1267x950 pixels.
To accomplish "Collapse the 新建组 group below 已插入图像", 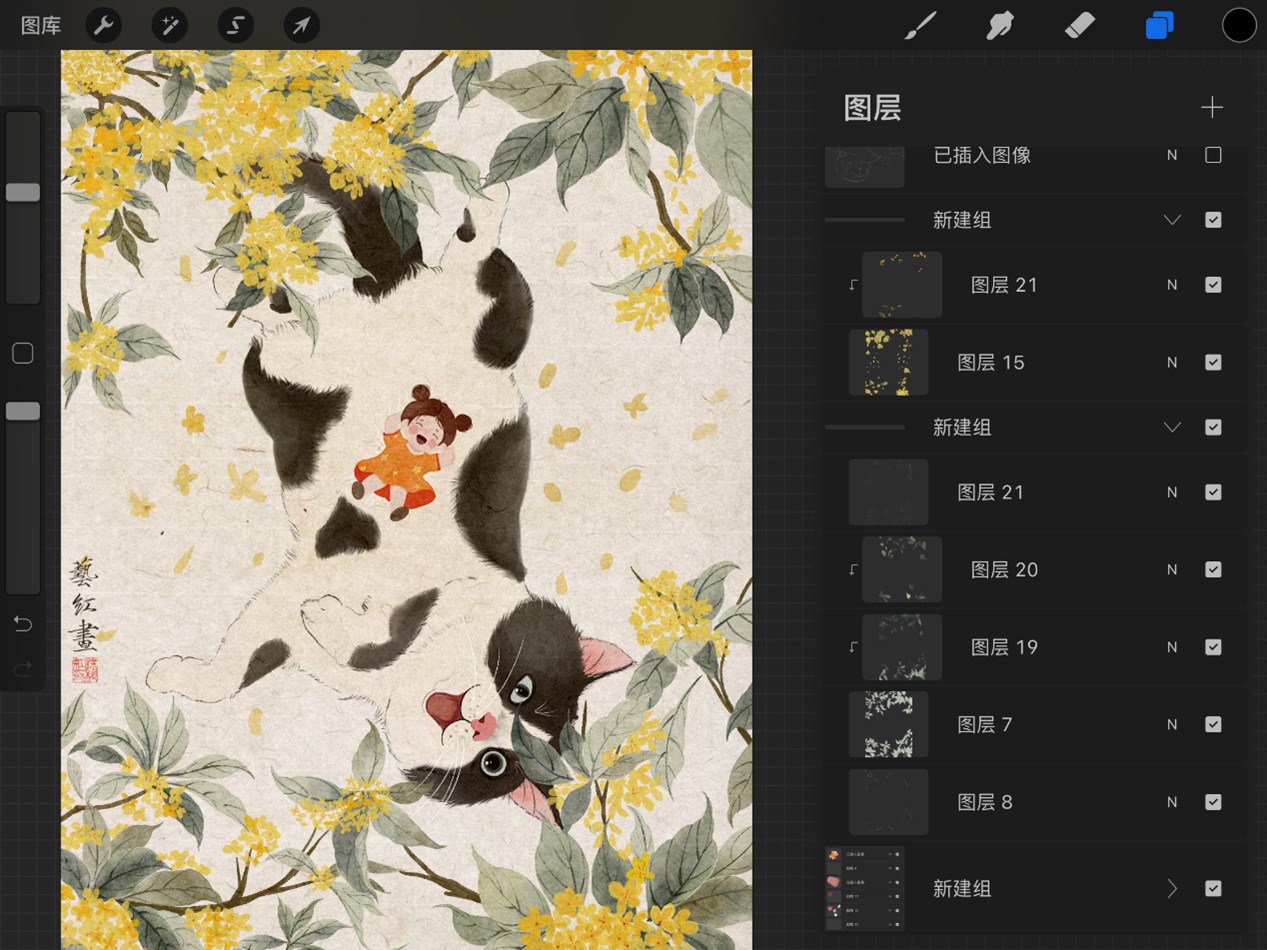I will pyautogui.click(x=1172, y=220).
